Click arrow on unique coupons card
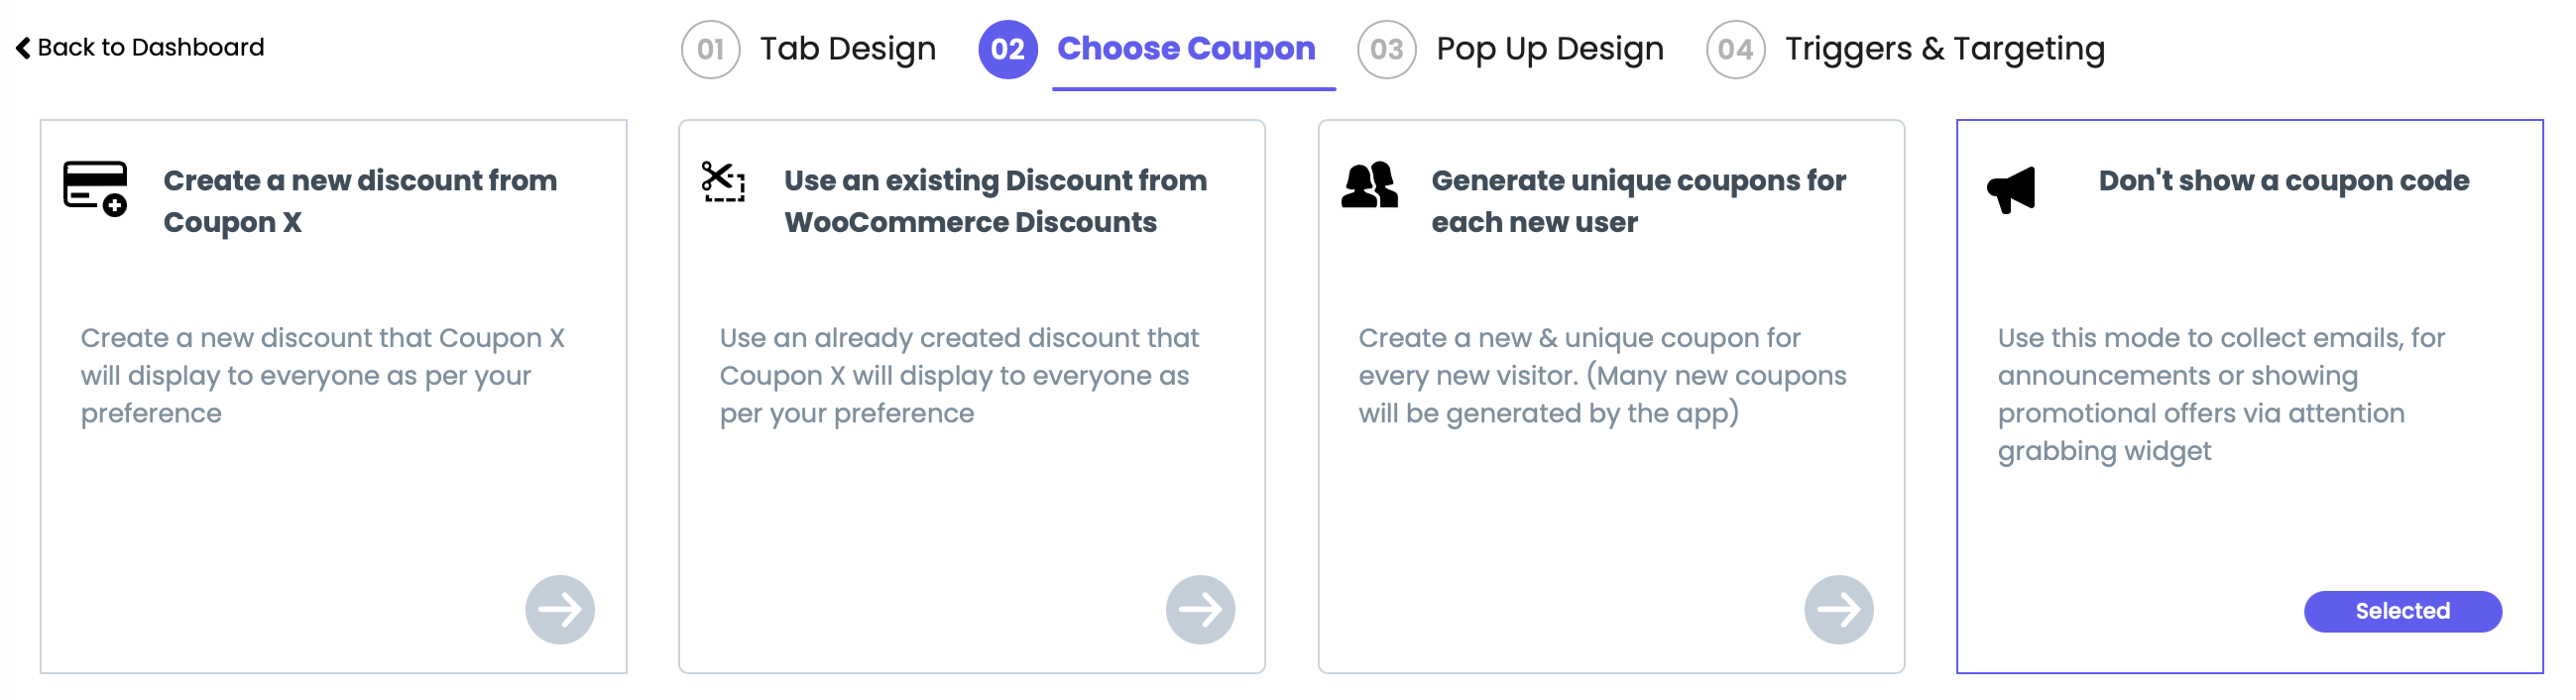Image resolution: width=2576 pixels, height=700 pixels. pos(1838,609)
